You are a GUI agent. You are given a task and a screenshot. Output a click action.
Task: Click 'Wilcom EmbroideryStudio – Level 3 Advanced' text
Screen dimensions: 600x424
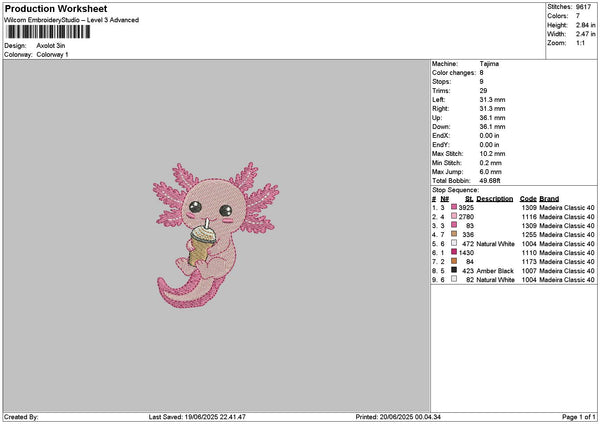tap(72, 20)
